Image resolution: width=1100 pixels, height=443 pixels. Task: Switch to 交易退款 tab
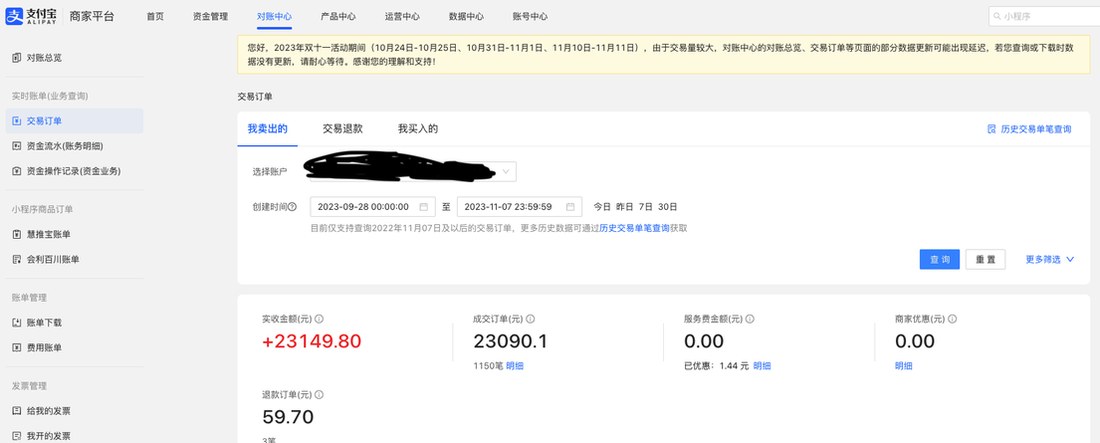tap(342, 129)
